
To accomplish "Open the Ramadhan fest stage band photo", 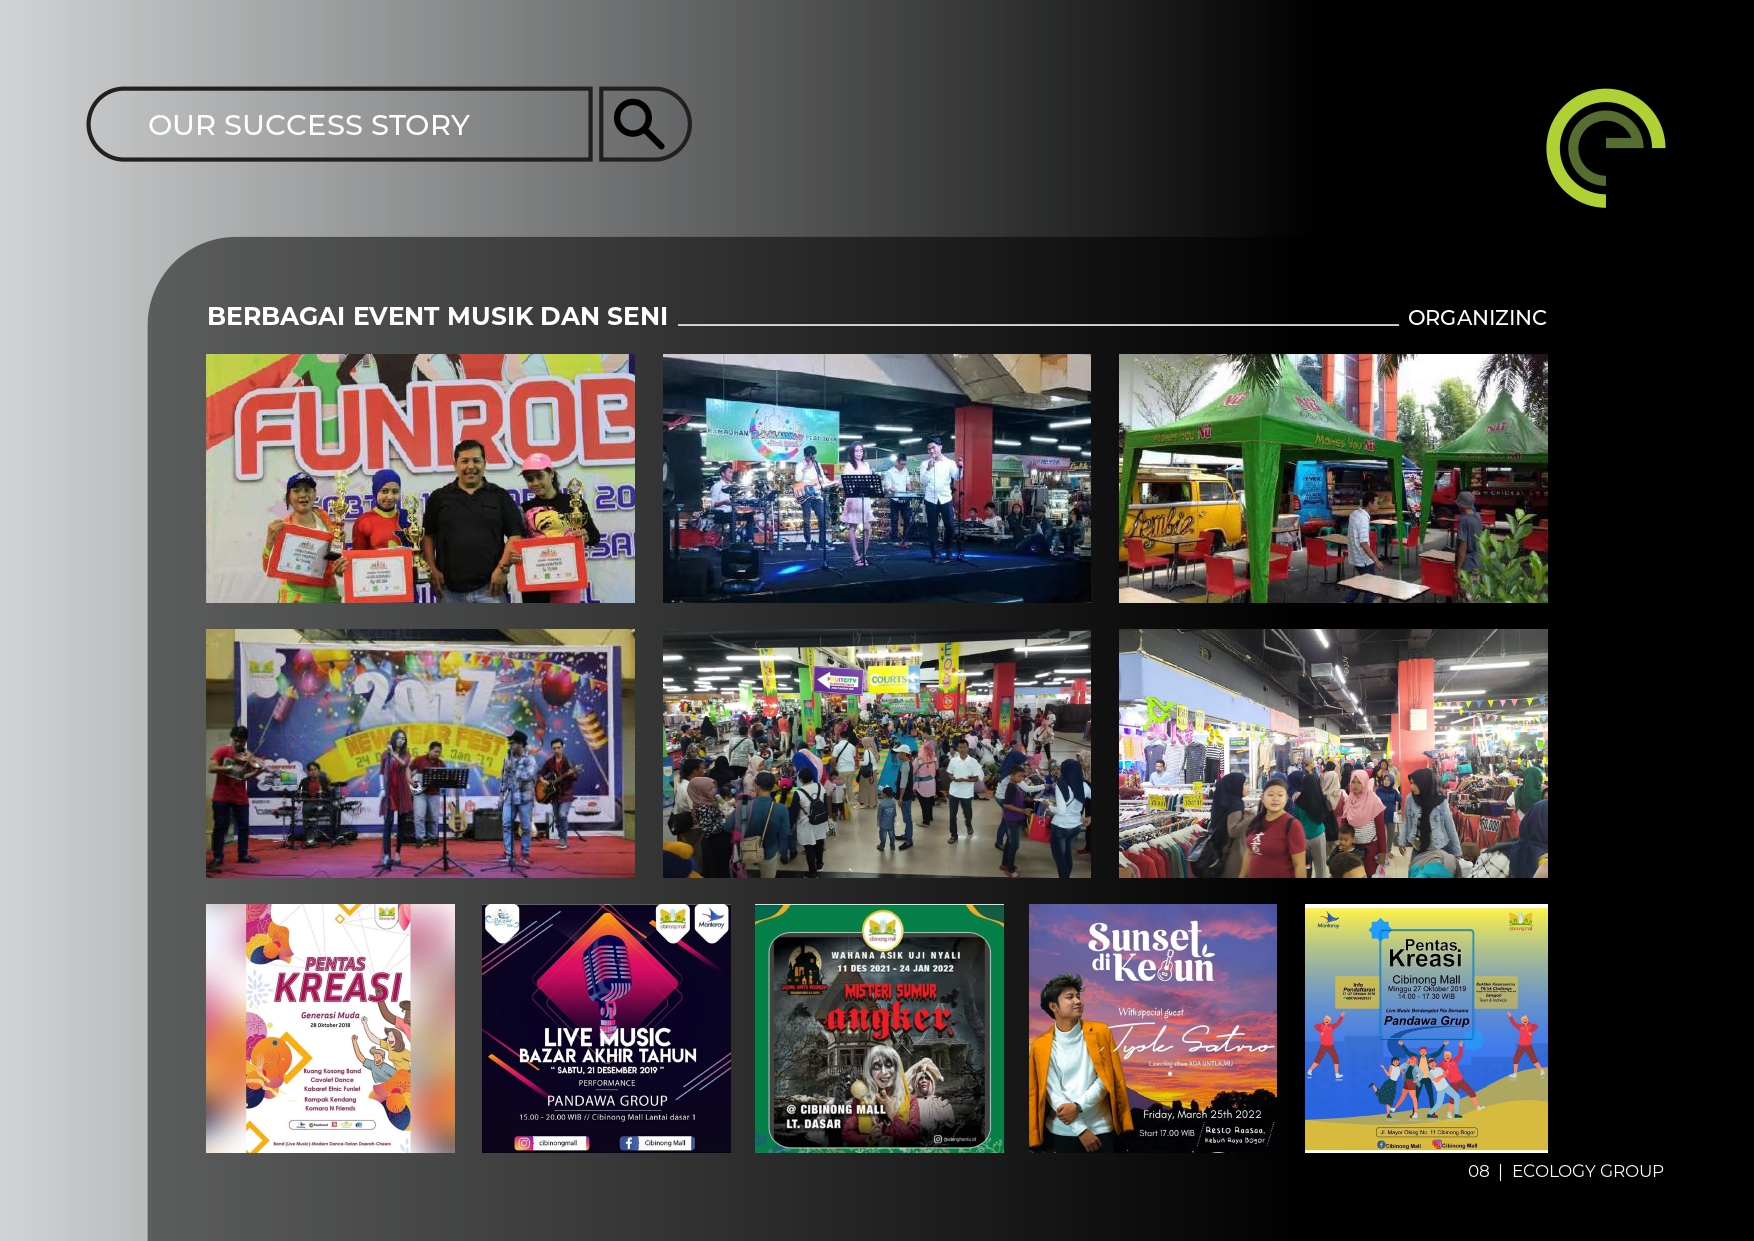I will point(876,478).
